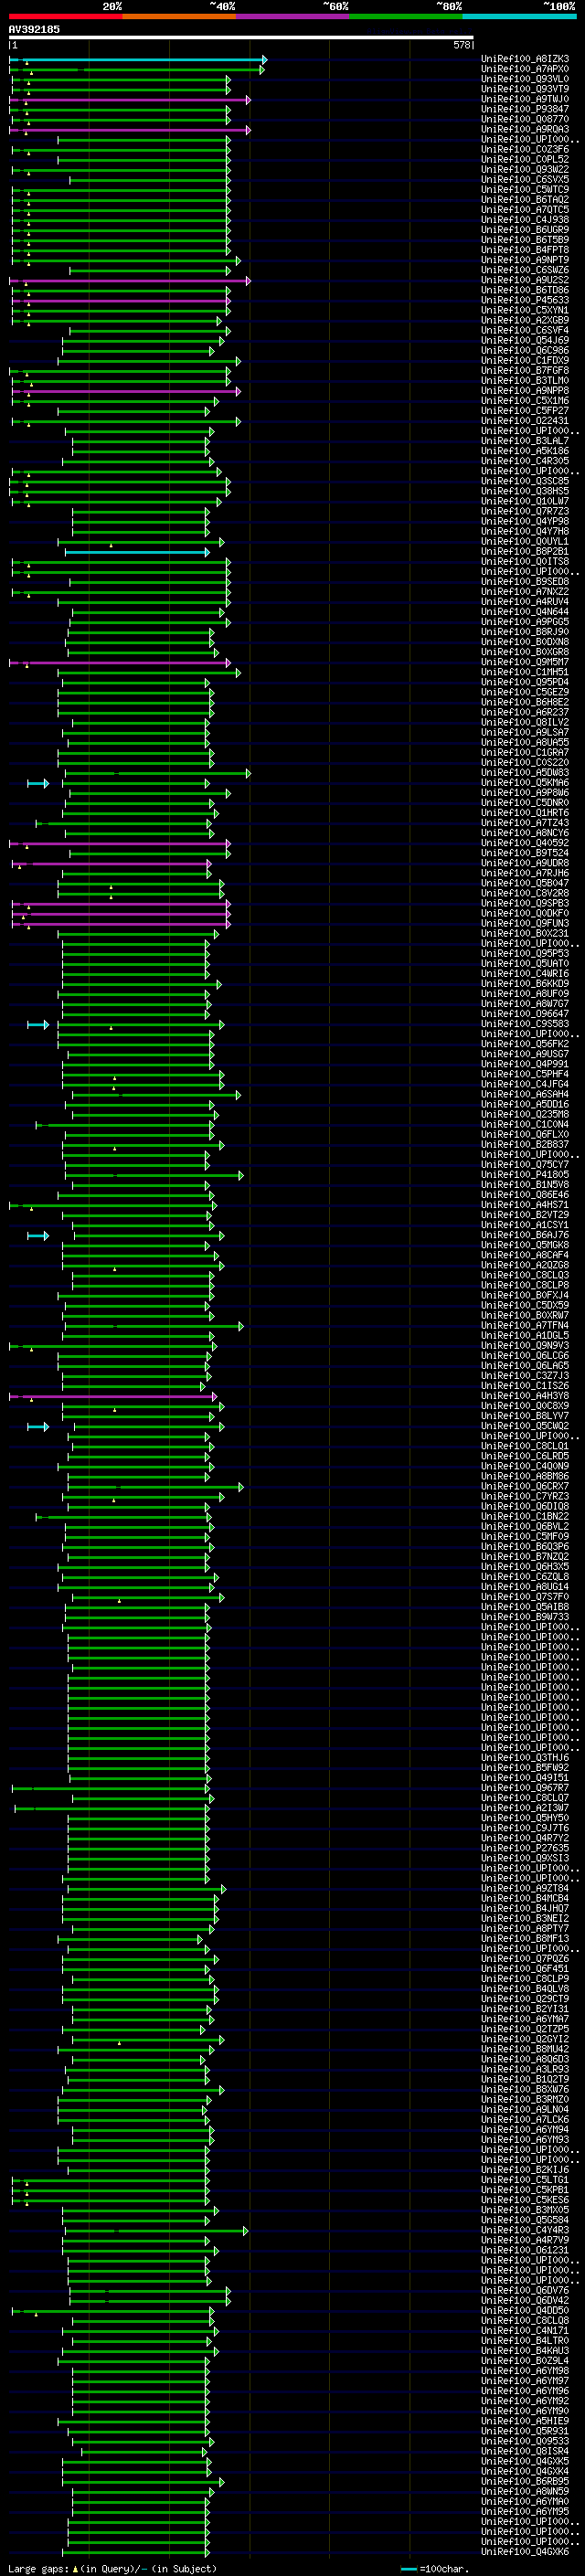This screenshot has width=585, height=2576.
Task: Click the 578 query length label
Action: coord(461,45)
